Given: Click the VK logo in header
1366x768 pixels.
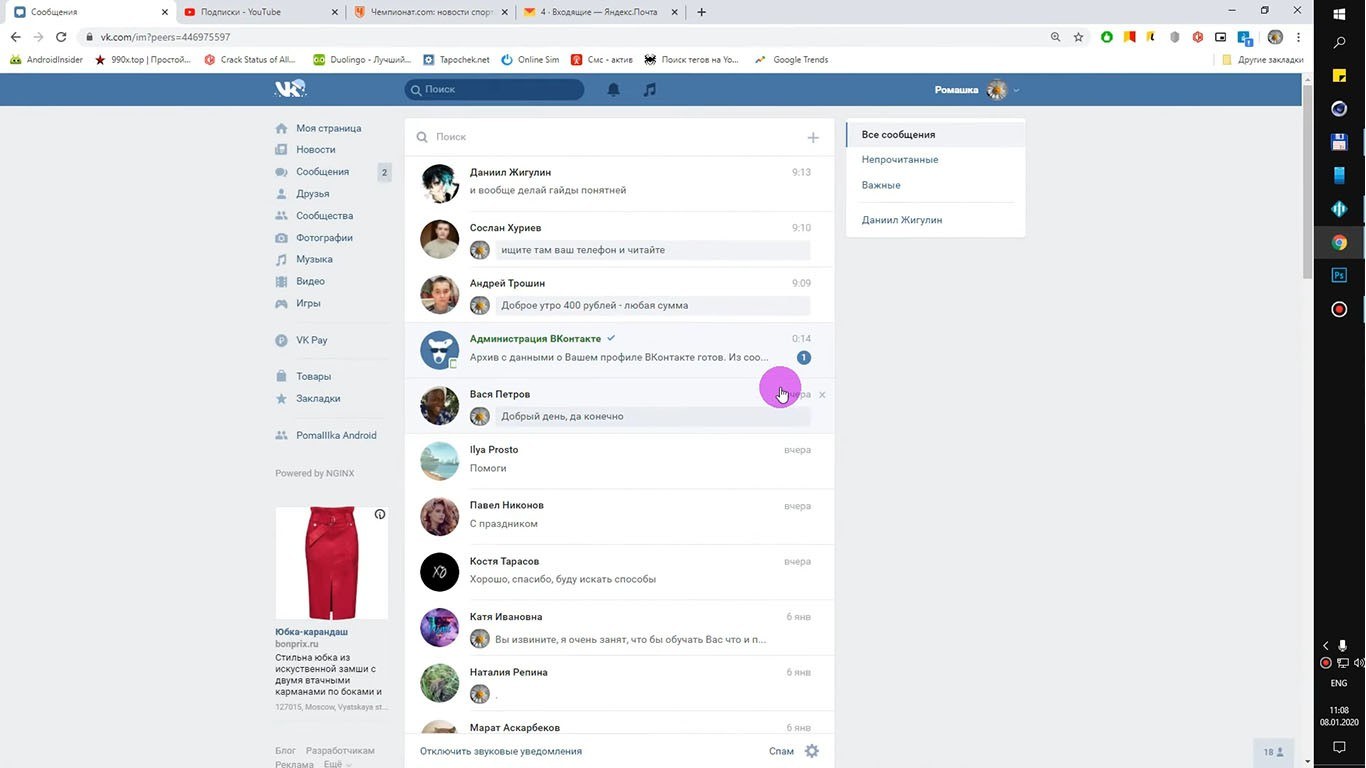Looking at the screenshot, I should 290,89.
